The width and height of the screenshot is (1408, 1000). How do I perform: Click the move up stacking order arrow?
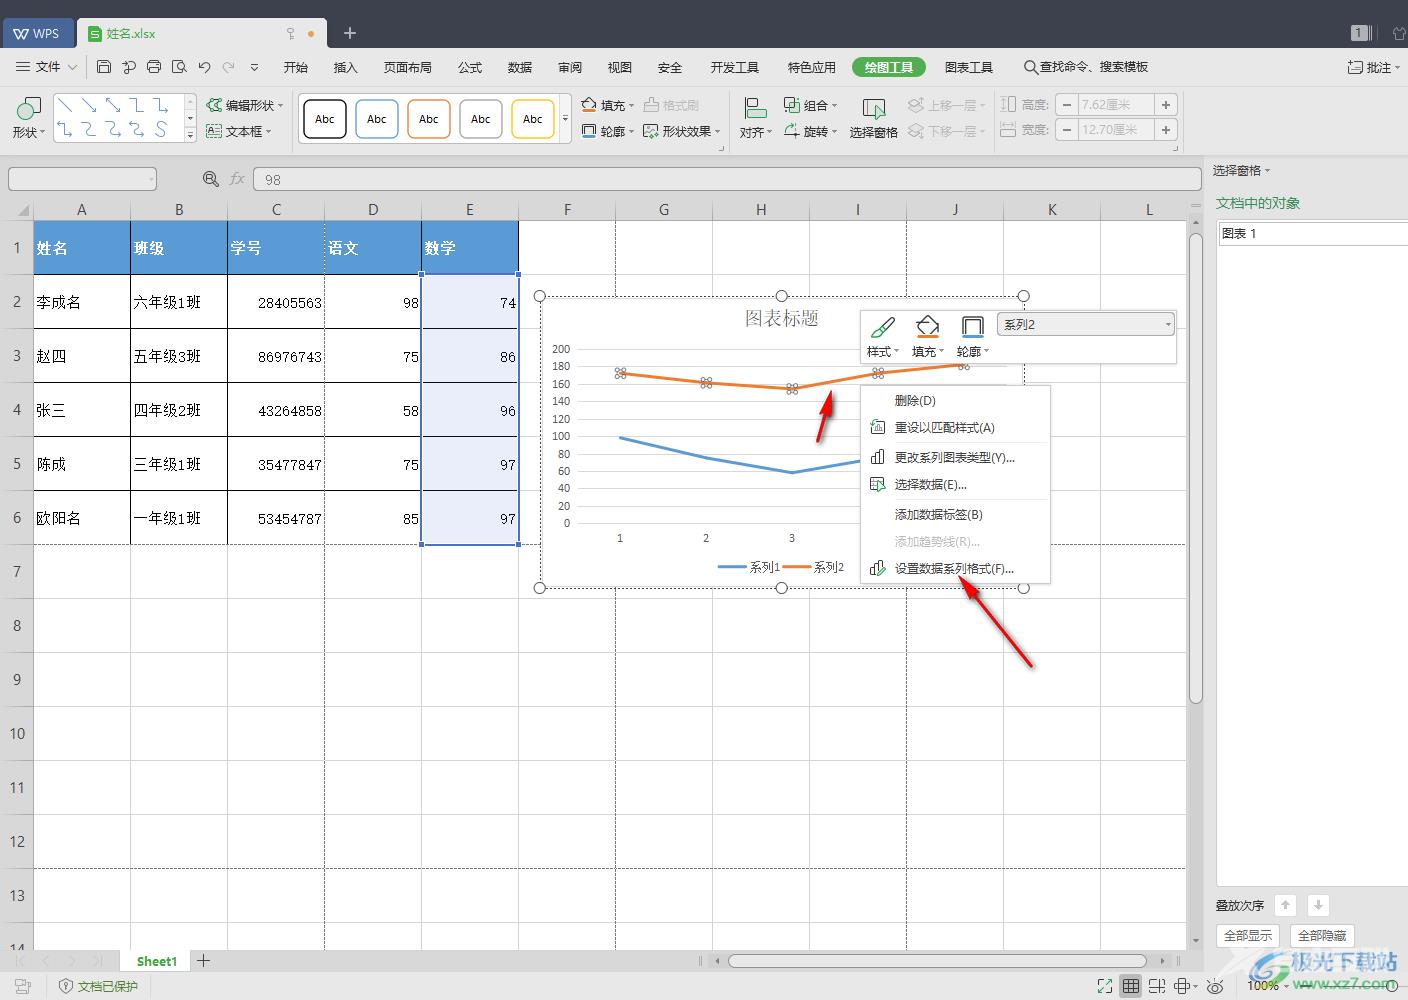click(x=1286, y=905)
